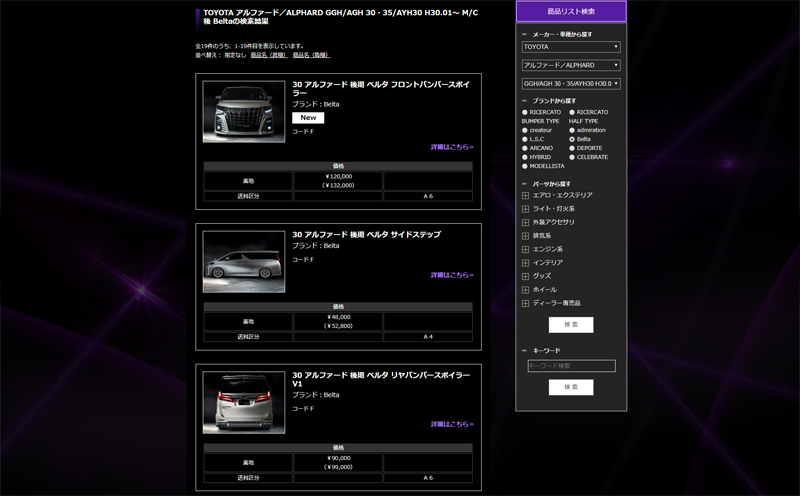The image size is (800, 496).
Task: Select the DEPORTE brand radio button
Action: coord(572,148)
